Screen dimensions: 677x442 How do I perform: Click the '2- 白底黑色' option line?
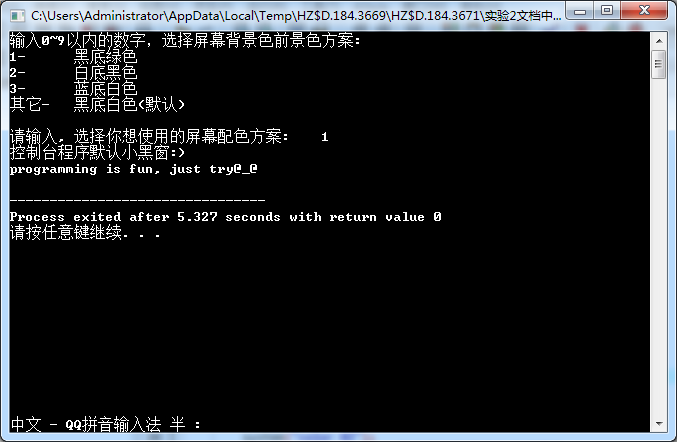pos(73,72)
